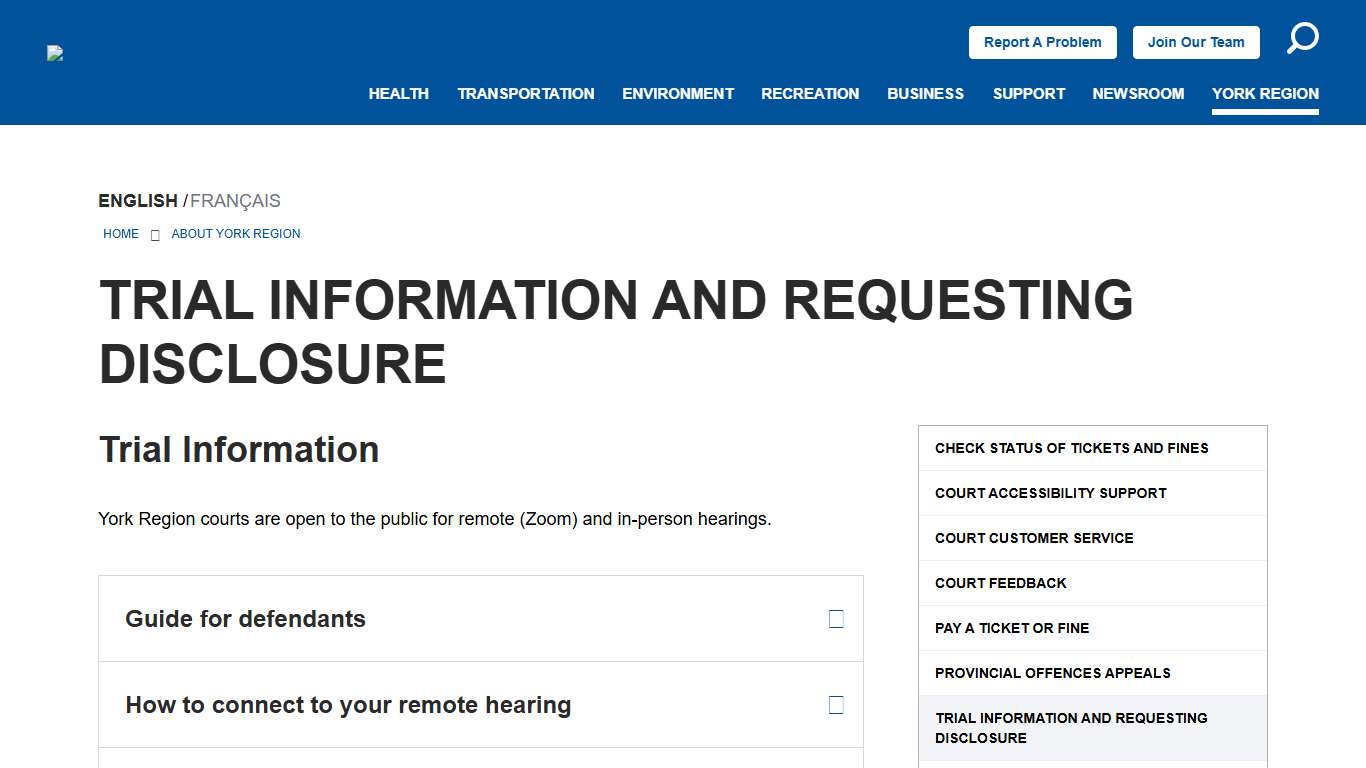Open the BUSINESS section
Image resolution: width=1366 pixels, height=768 pixels.
(x=925, y=93)
